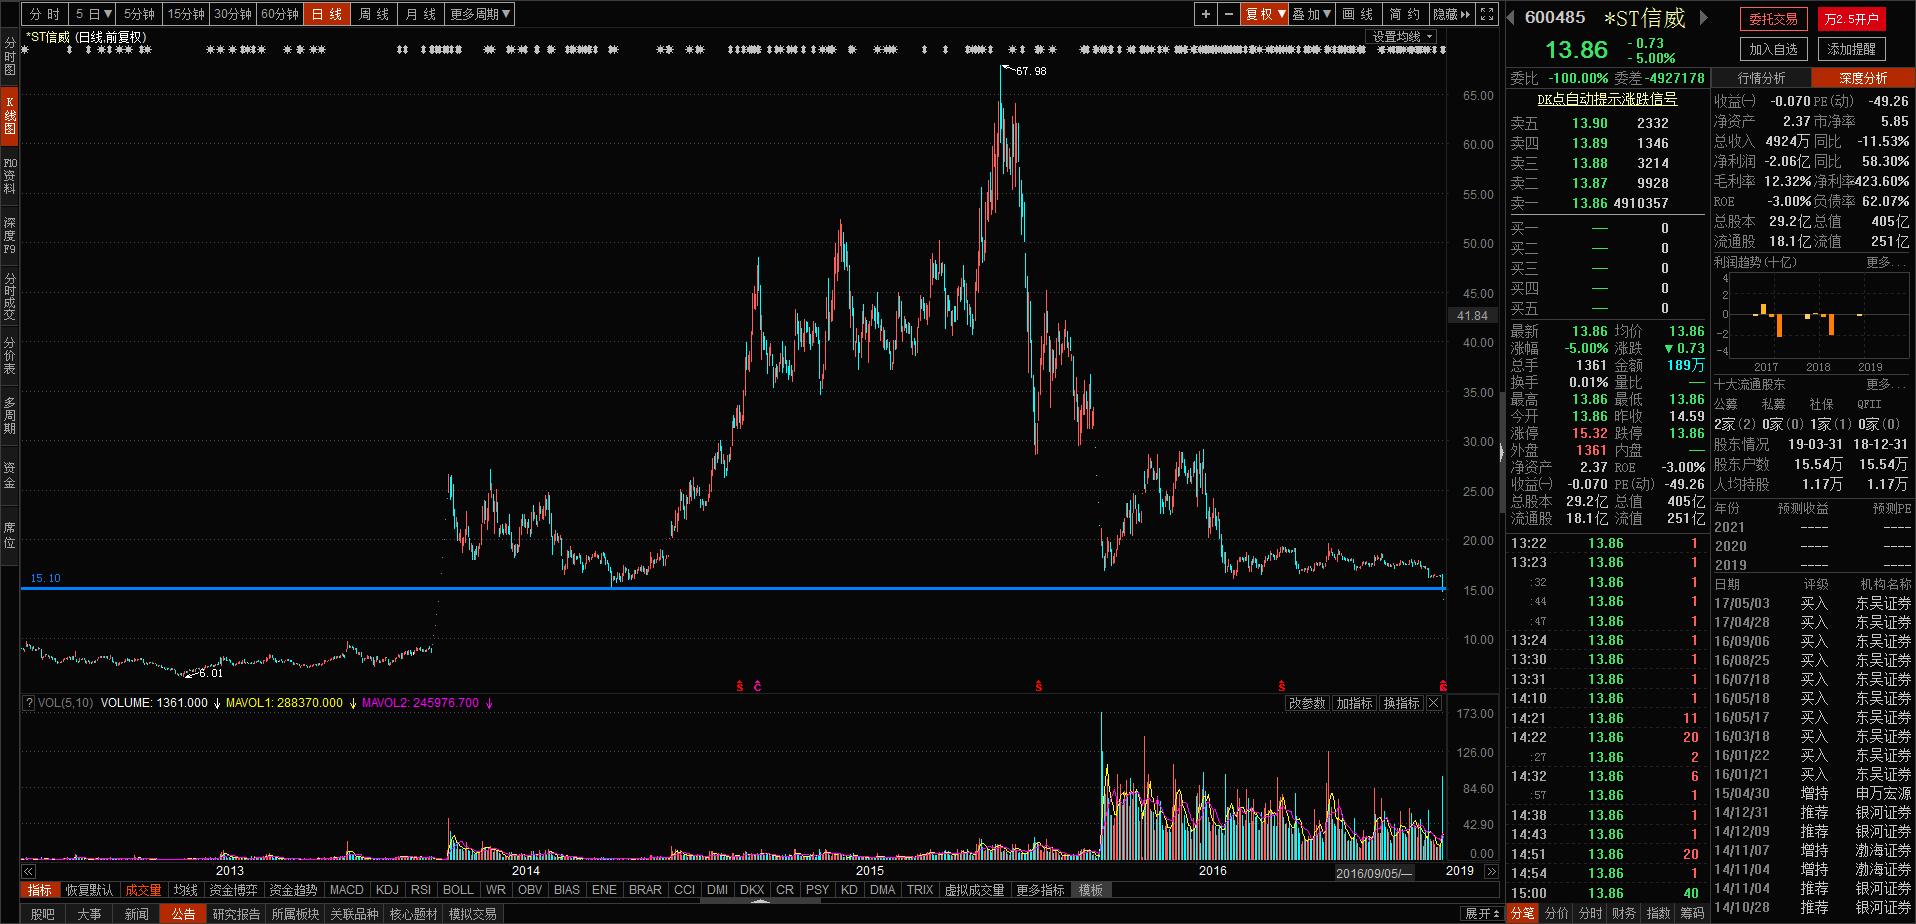The height and width of the screenshot is (924, 1916).
Task: Open the 深度分析 tab
Action: coord(1863,78)
